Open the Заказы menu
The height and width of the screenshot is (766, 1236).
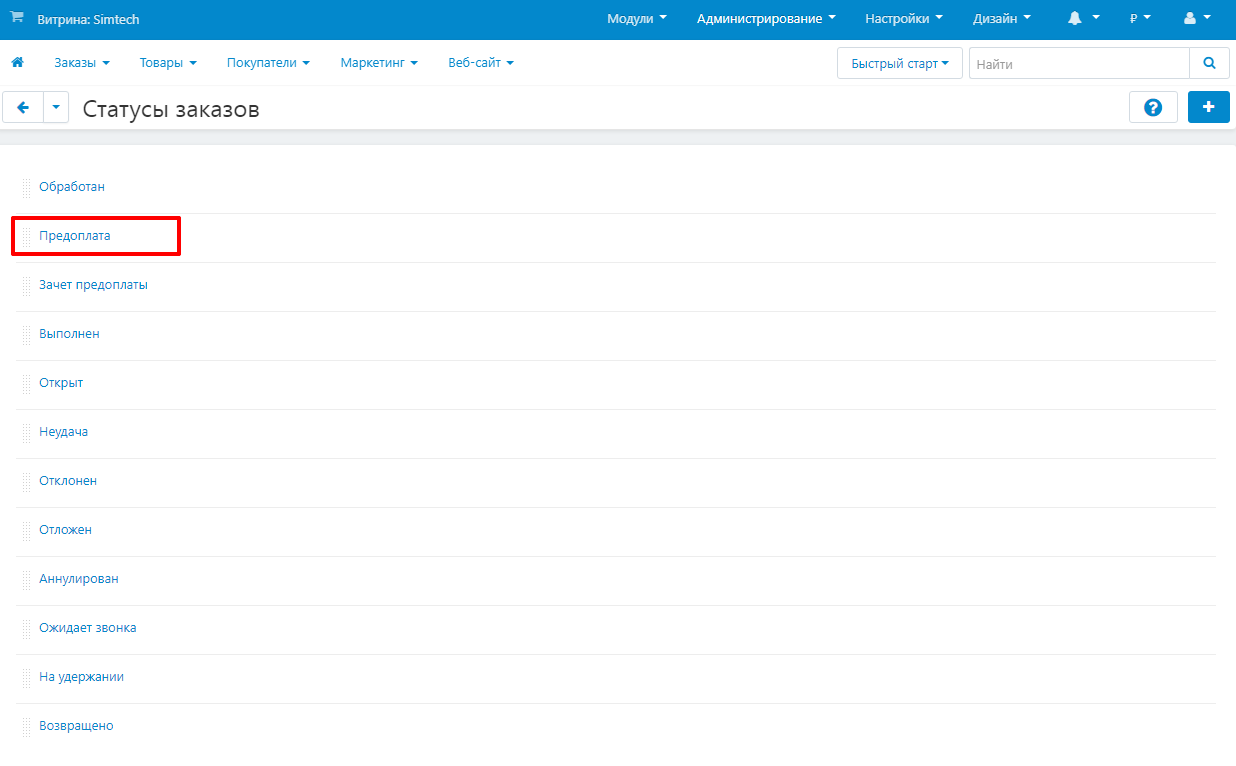(82, 63)
